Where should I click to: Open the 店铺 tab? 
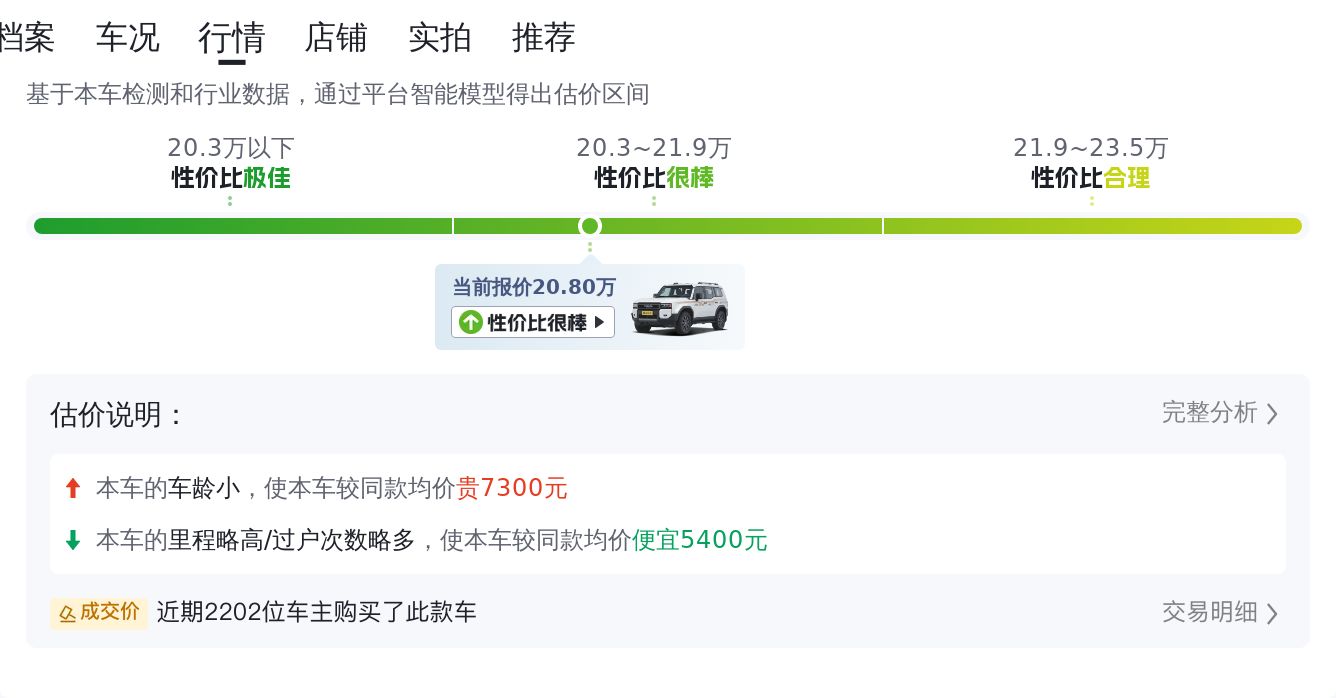click(335, 38)
